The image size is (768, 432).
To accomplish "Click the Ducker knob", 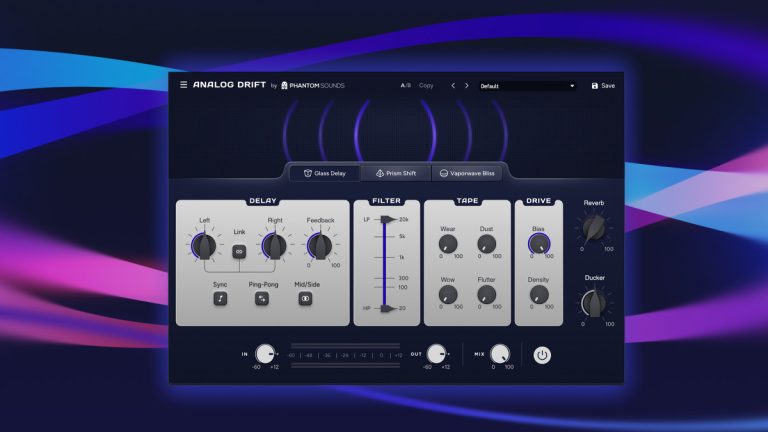I will coord(594,303).
